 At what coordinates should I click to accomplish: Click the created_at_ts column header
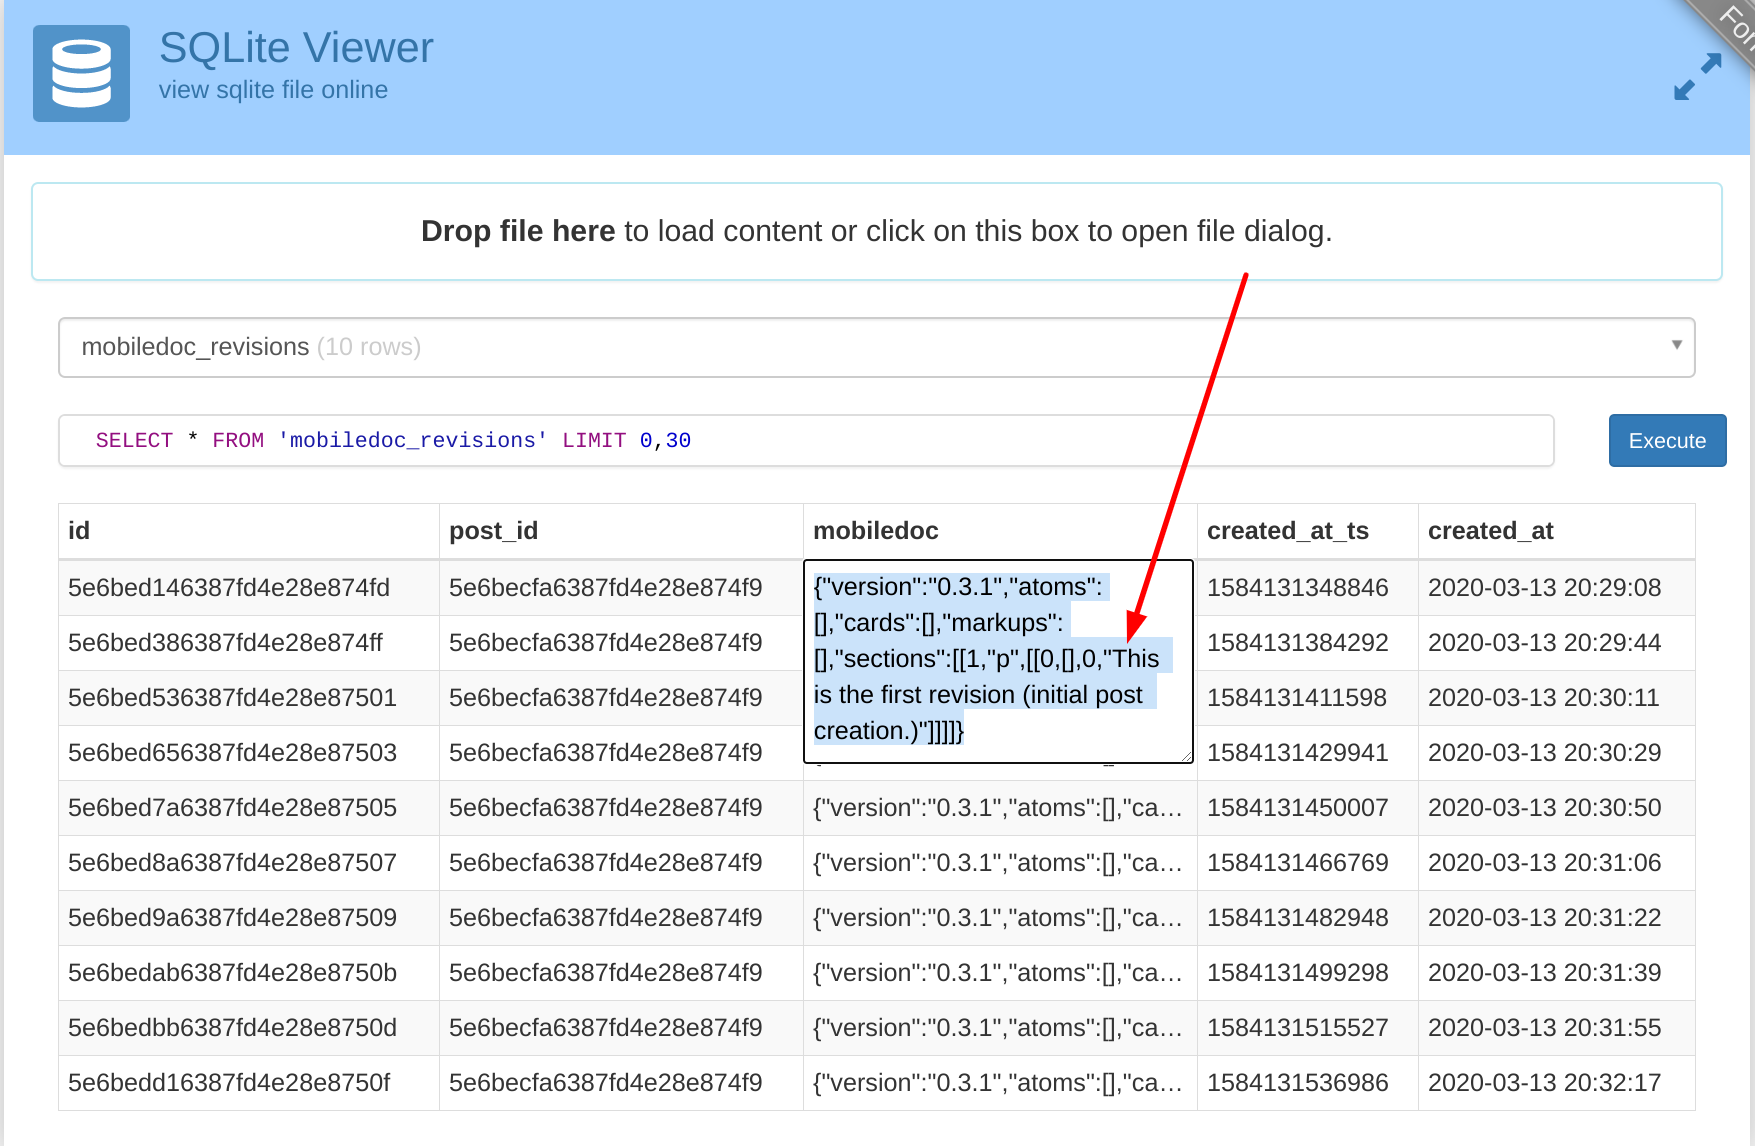1307,531
